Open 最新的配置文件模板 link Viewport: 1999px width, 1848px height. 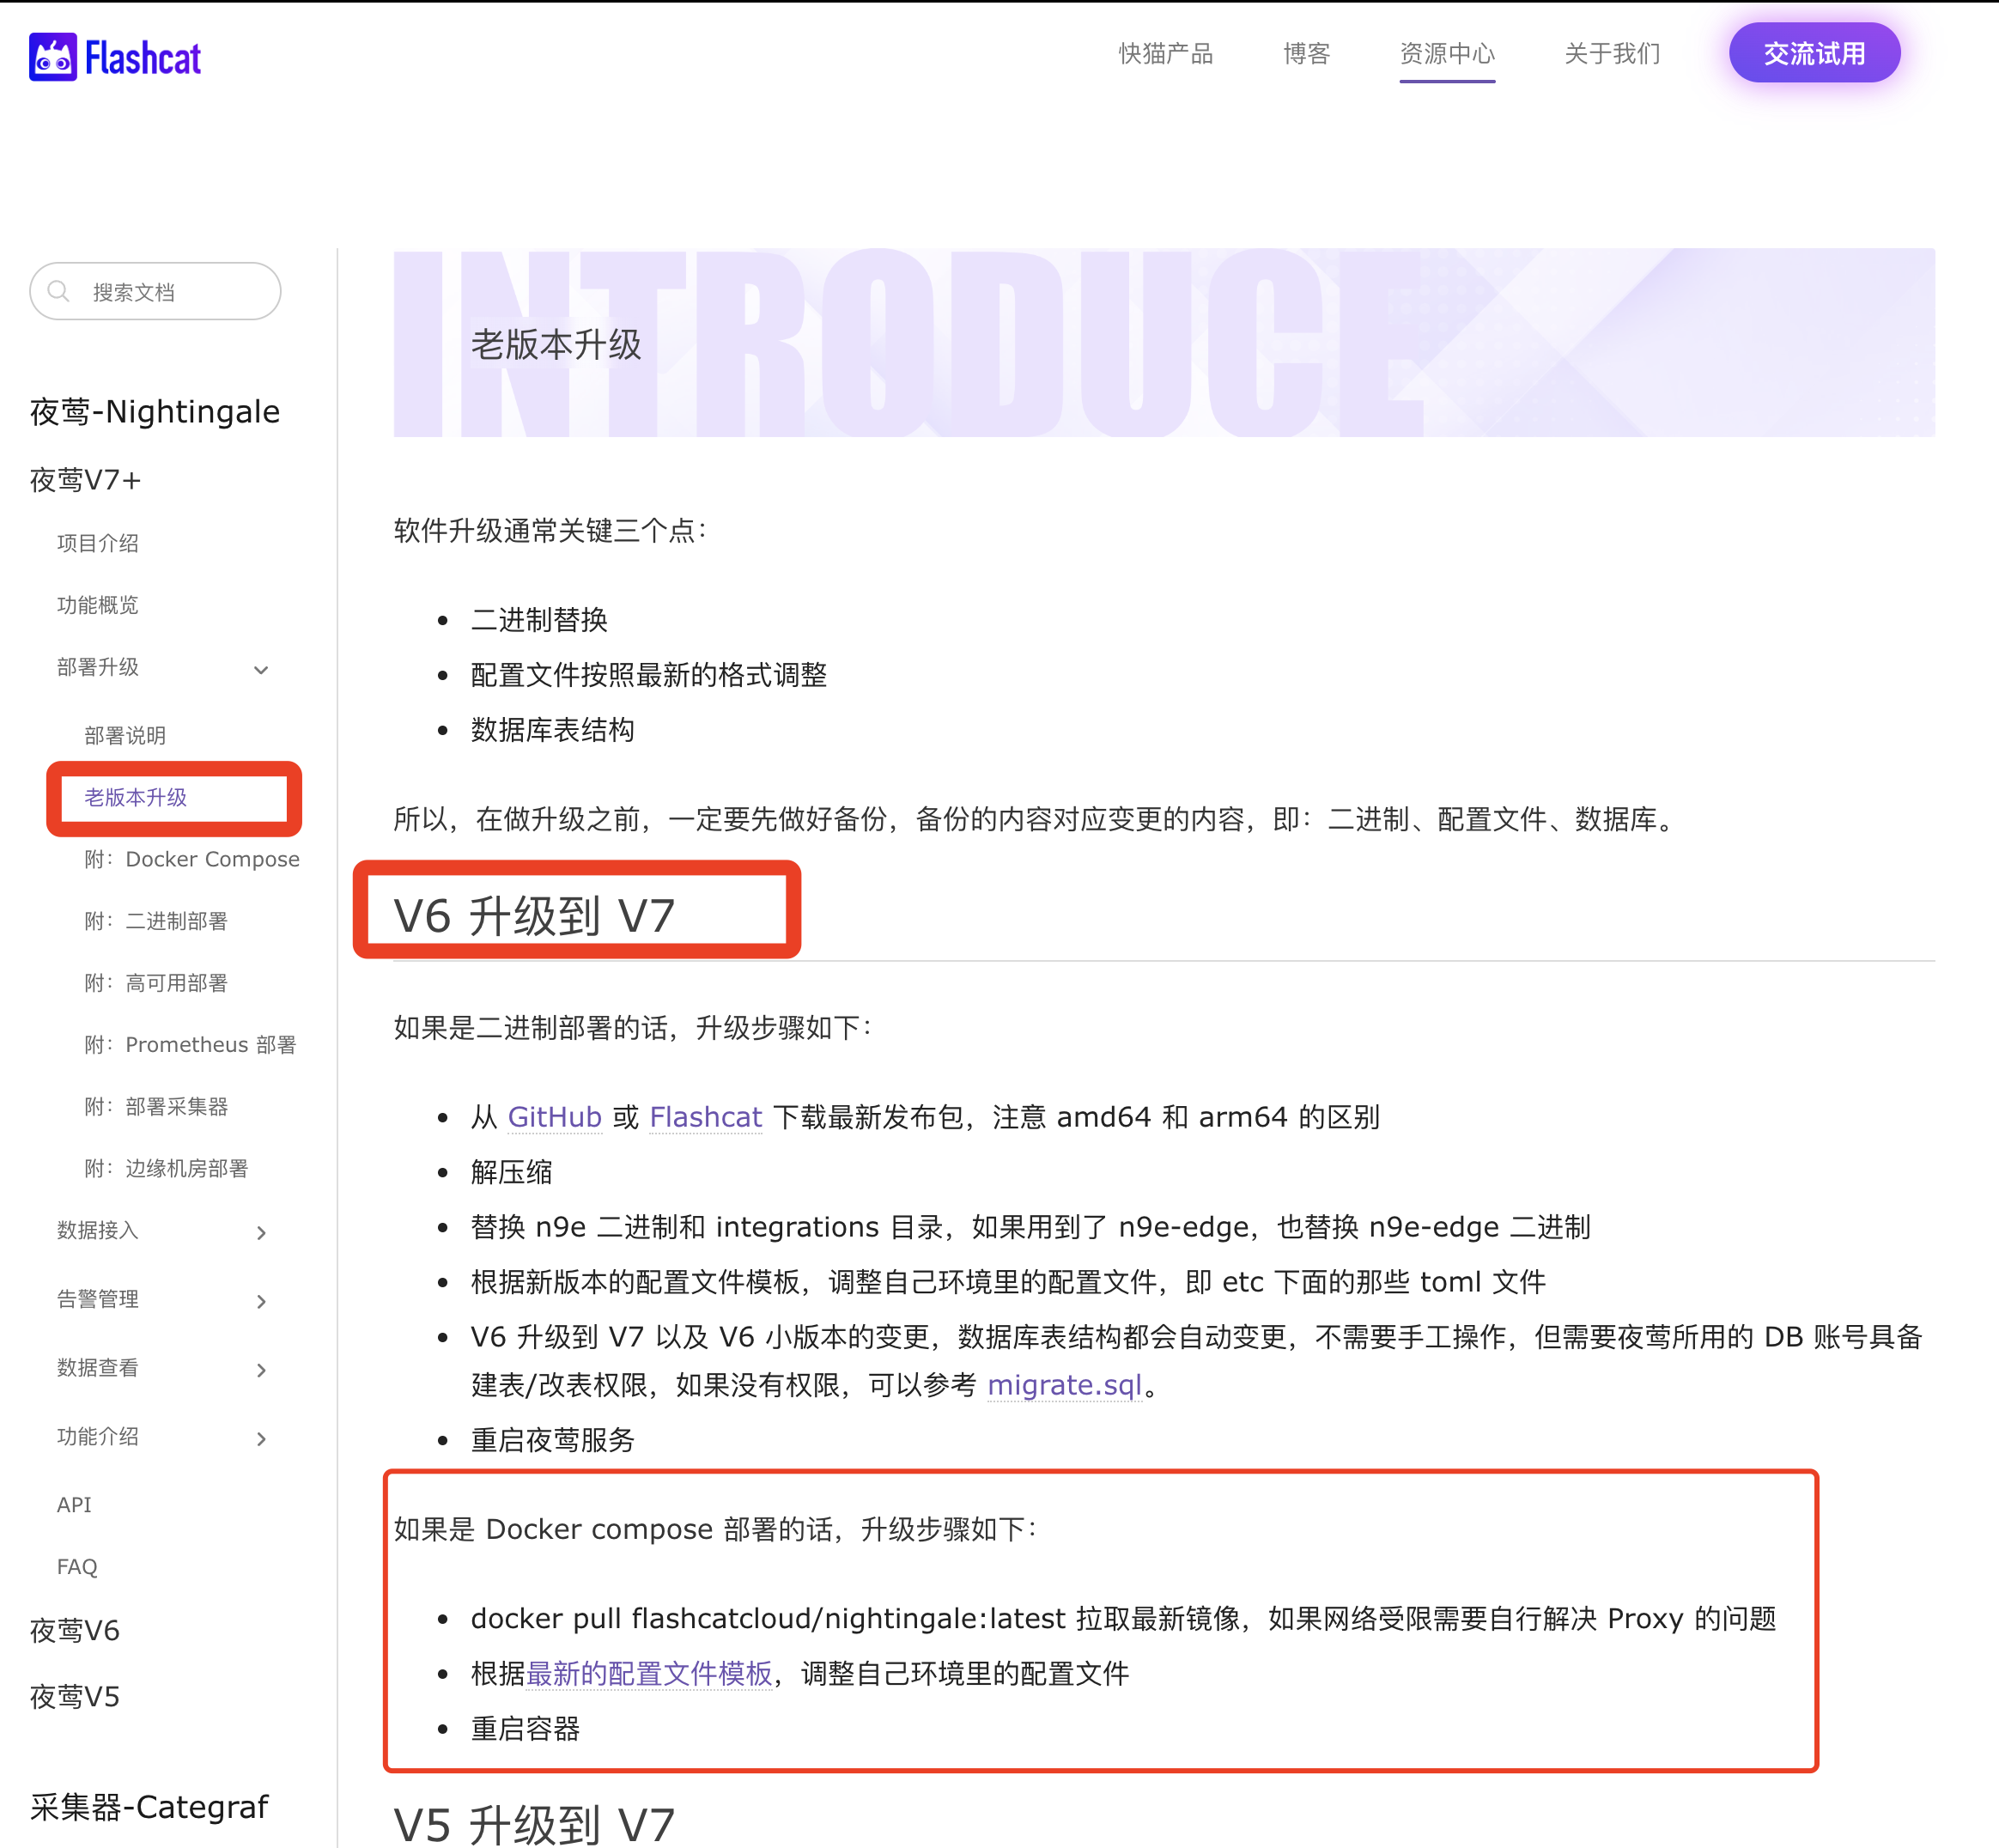point(649,1673)
